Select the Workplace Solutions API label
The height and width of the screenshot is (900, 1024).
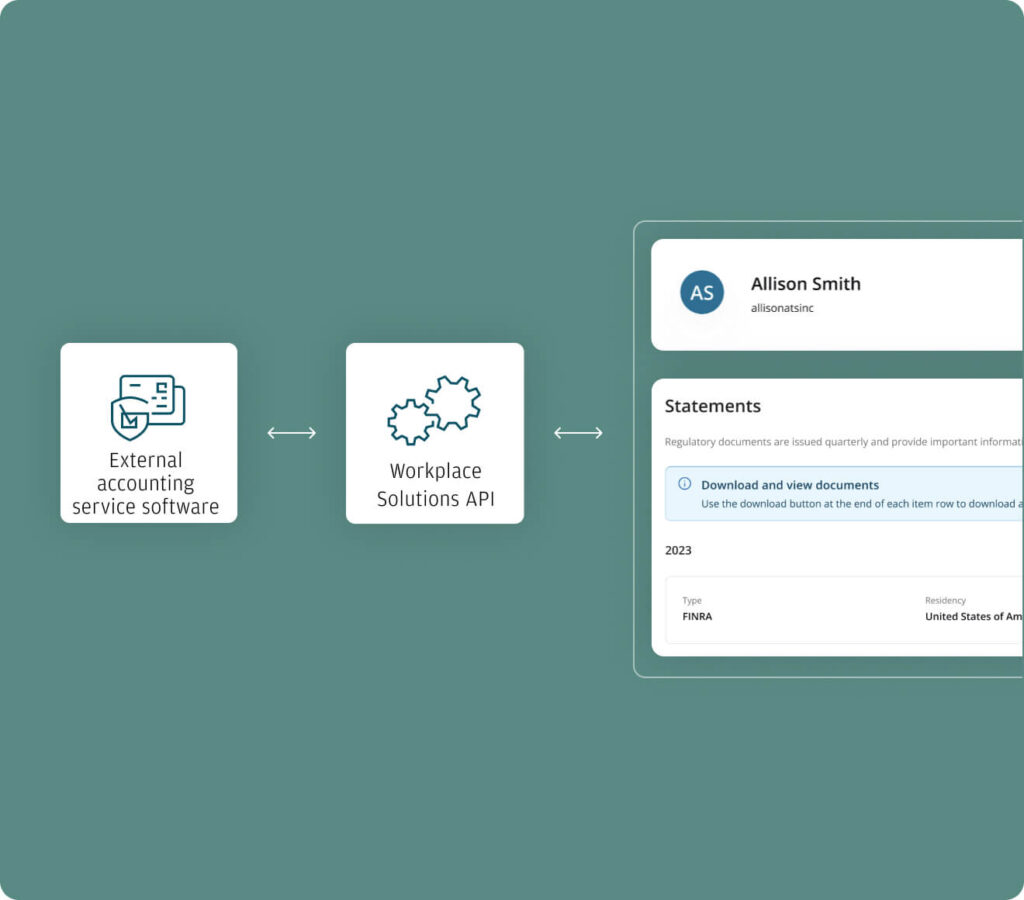click(435, 484)
